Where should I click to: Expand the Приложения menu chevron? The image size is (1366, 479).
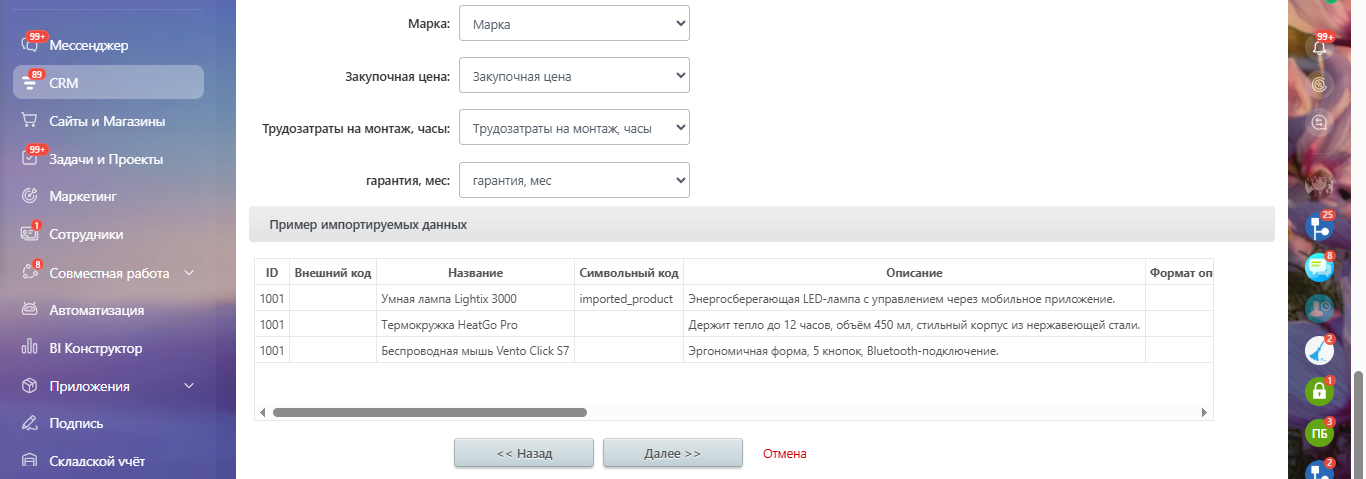(189, 386)
